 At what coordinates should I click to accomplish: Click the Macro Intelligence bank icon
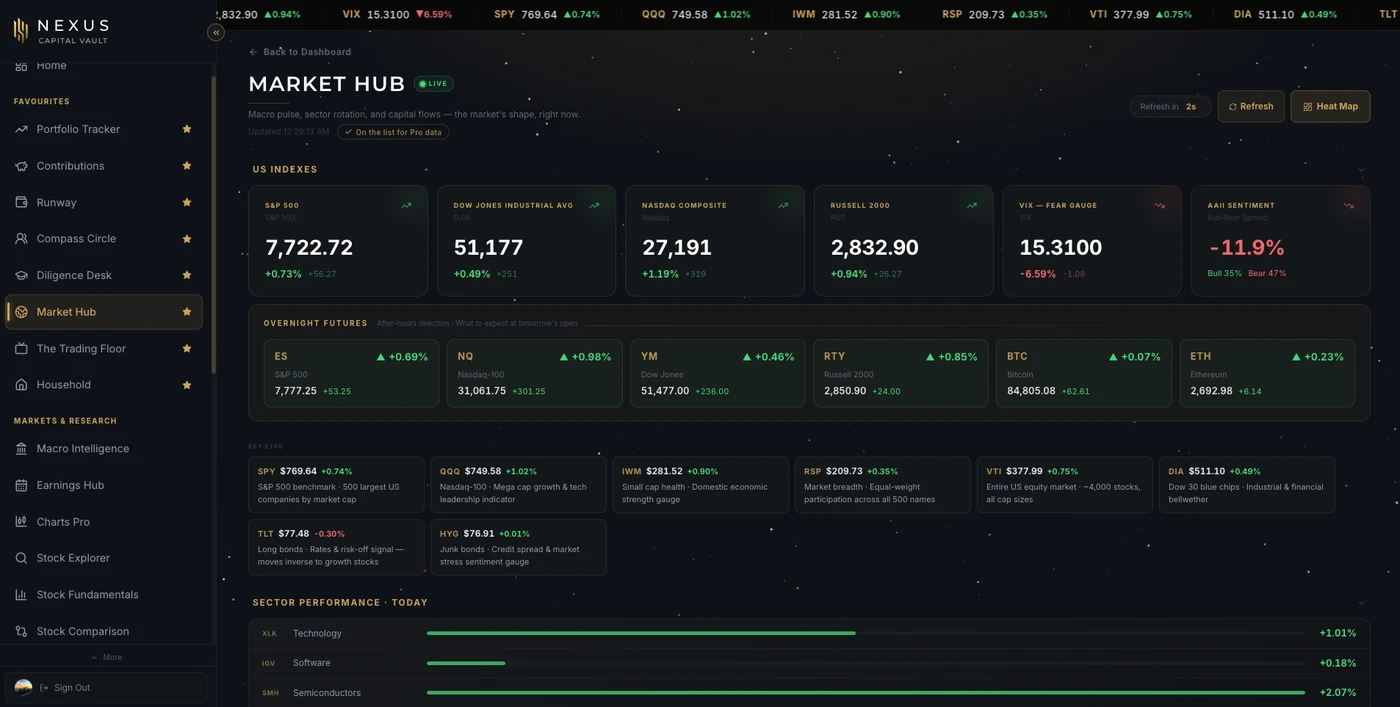coord(21,449)
